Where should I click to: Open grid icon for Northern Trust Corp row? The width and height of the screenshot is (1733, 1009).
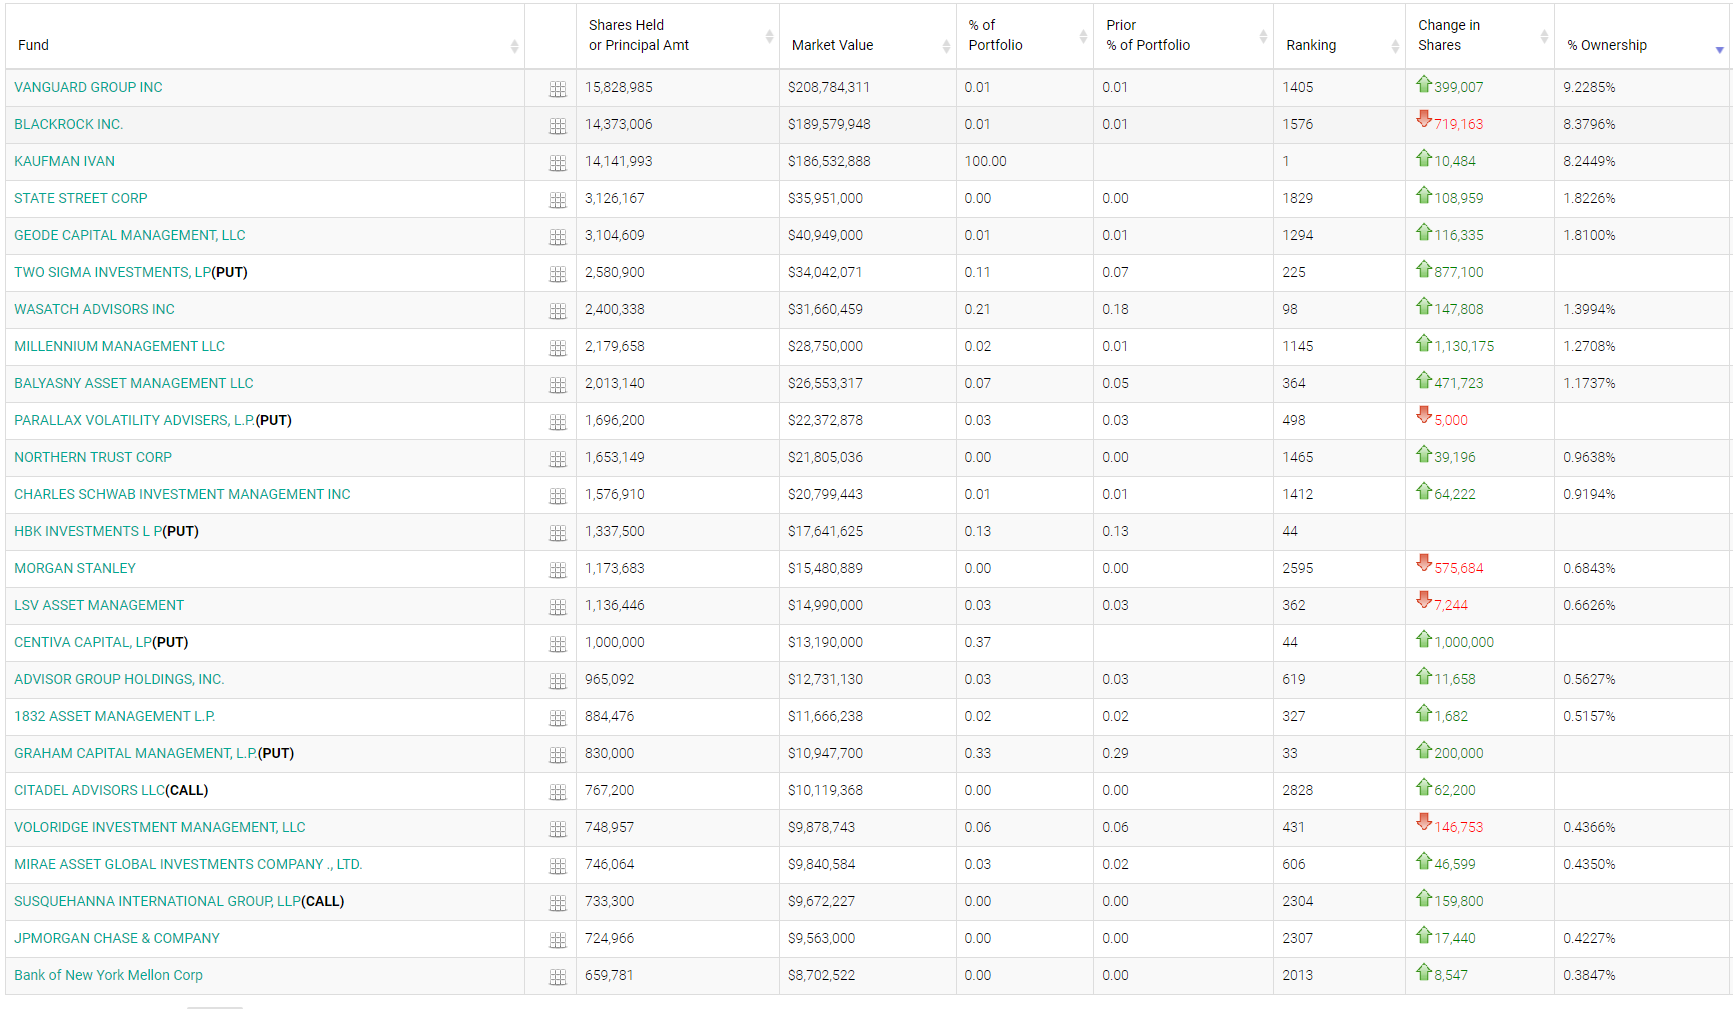558,459
